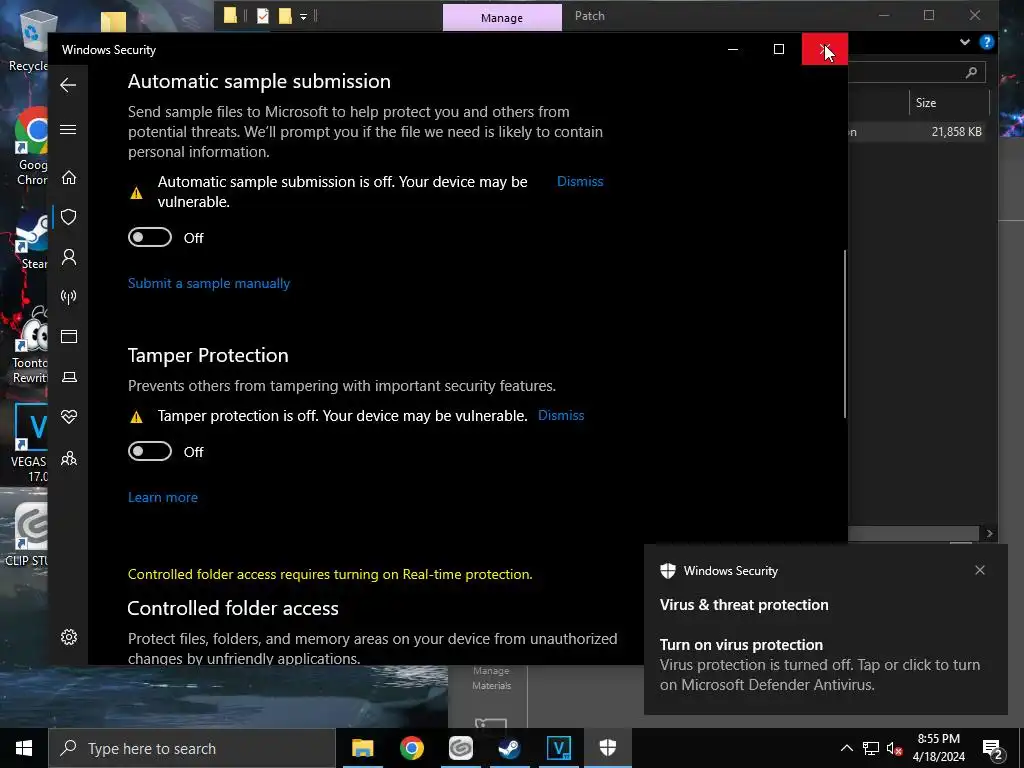Screen dimensions: 1024x768
Task: Click the Size column header
Action: point(948,103)
